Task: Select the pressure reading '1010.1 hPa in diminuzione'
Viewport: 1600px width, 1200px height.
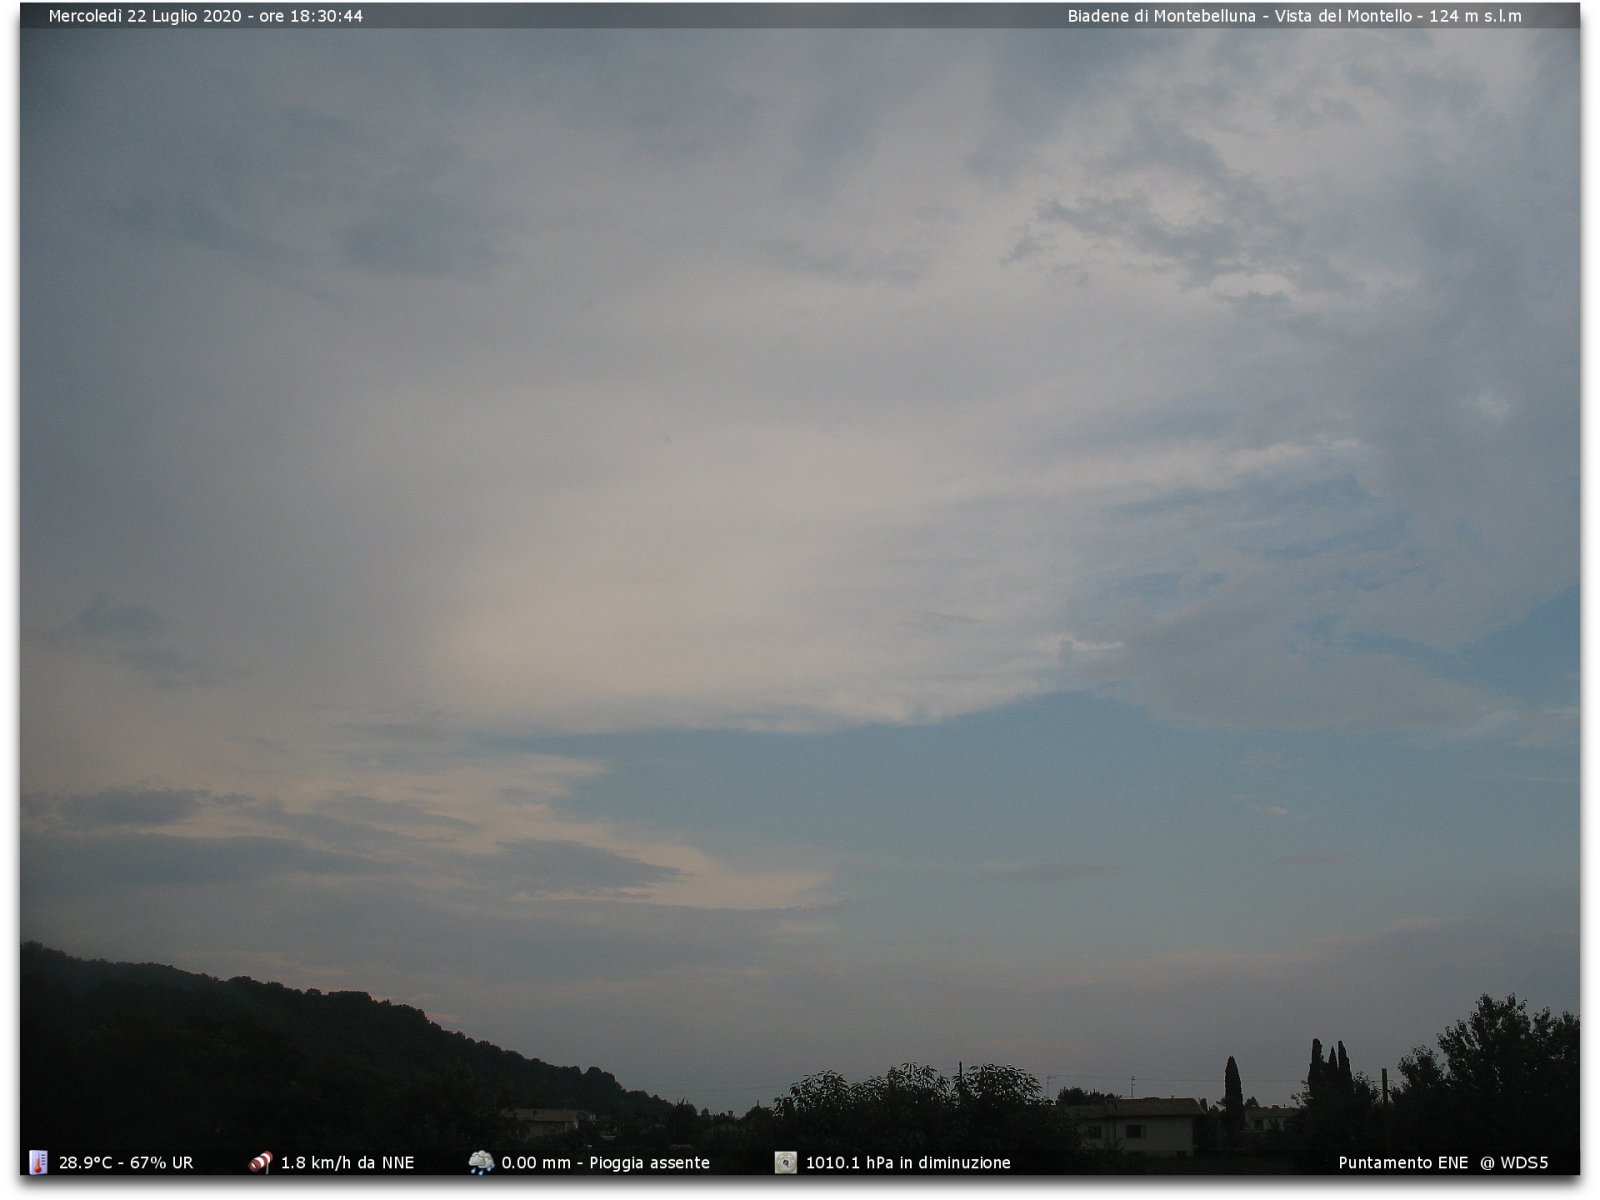Action: coord(908,1163)
